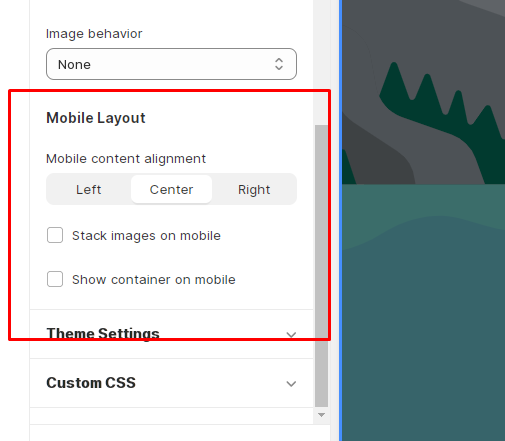The image size is (505, 441).
Task: Click the chevron icon beside Custom CSS
Action: 291,384
